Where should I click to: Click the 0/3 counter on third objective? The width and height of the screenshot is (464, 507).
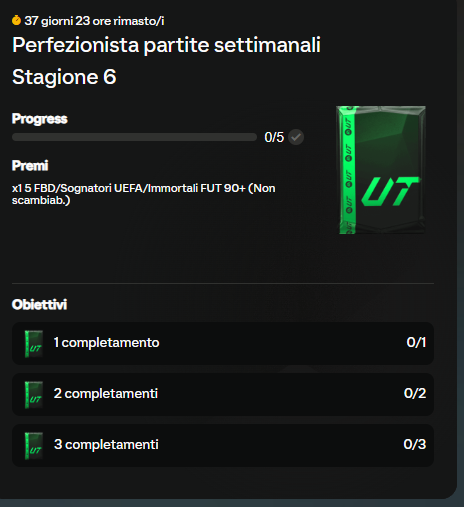[x=415, y=444]
